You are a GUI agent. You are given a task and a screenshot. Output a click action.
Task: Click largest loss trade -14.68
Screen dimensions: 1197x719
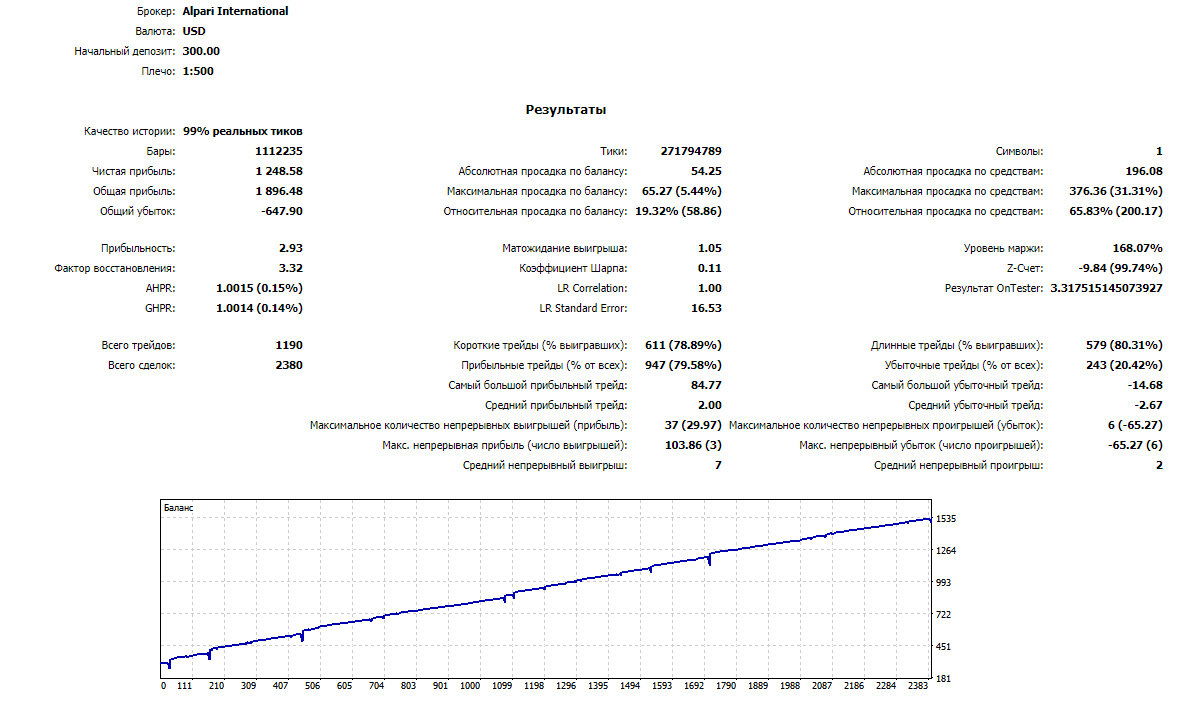[1145, 385]
